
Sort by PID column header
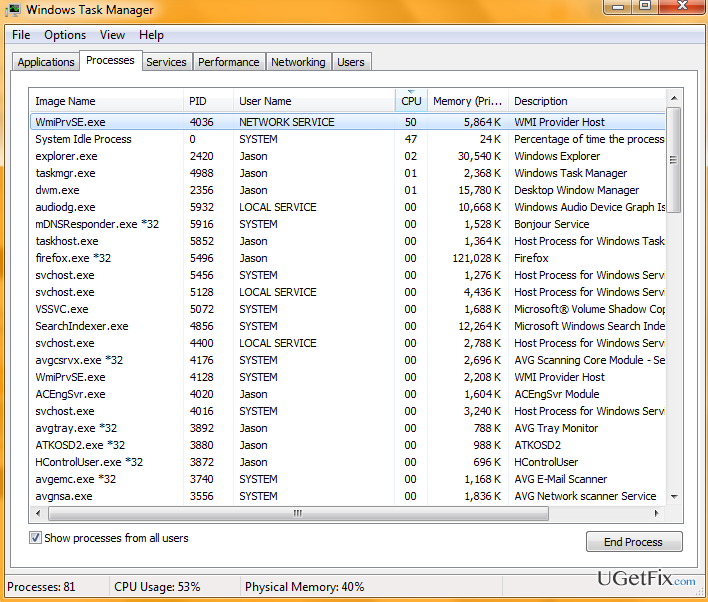[209, 101]
